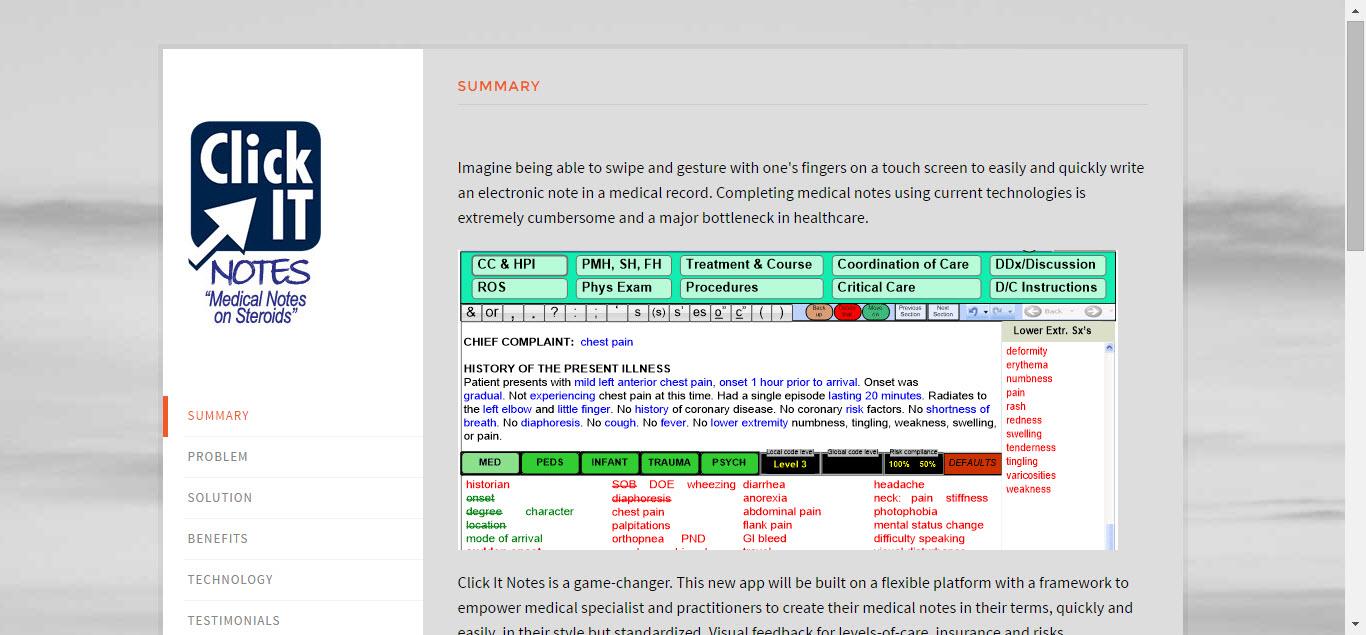This screenshot has width=1366, height=635.
Task: Click 'deformity' in Lower Extr. Sx's list
Action: tap(1027, 352)
